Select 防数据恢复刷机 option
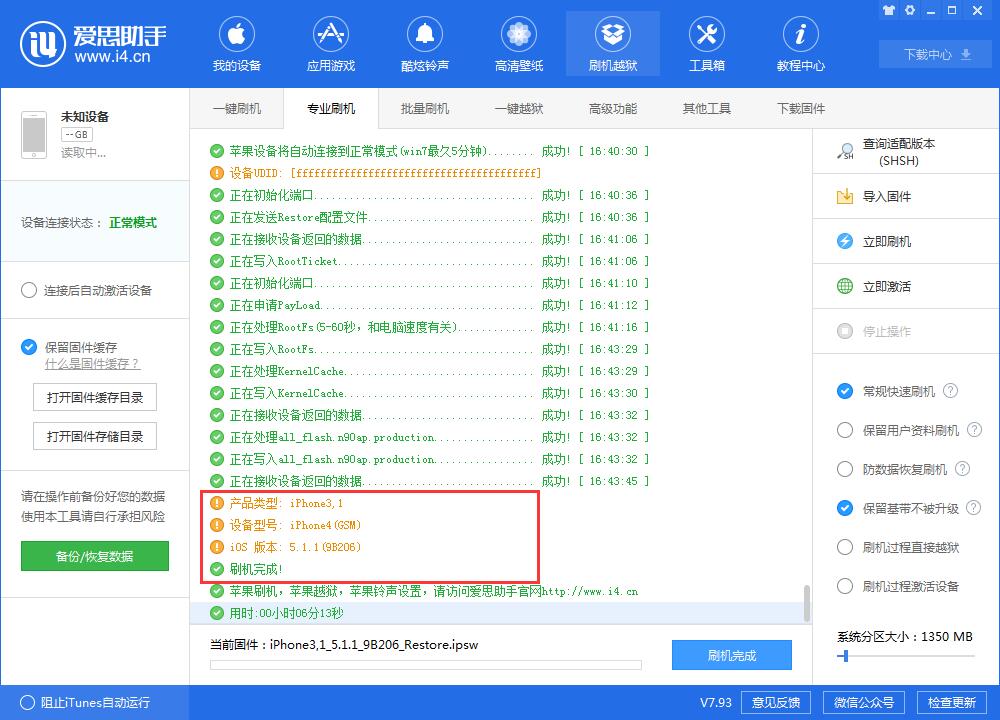The width and height of the screenshot is (1000, 720). [844, 469]
